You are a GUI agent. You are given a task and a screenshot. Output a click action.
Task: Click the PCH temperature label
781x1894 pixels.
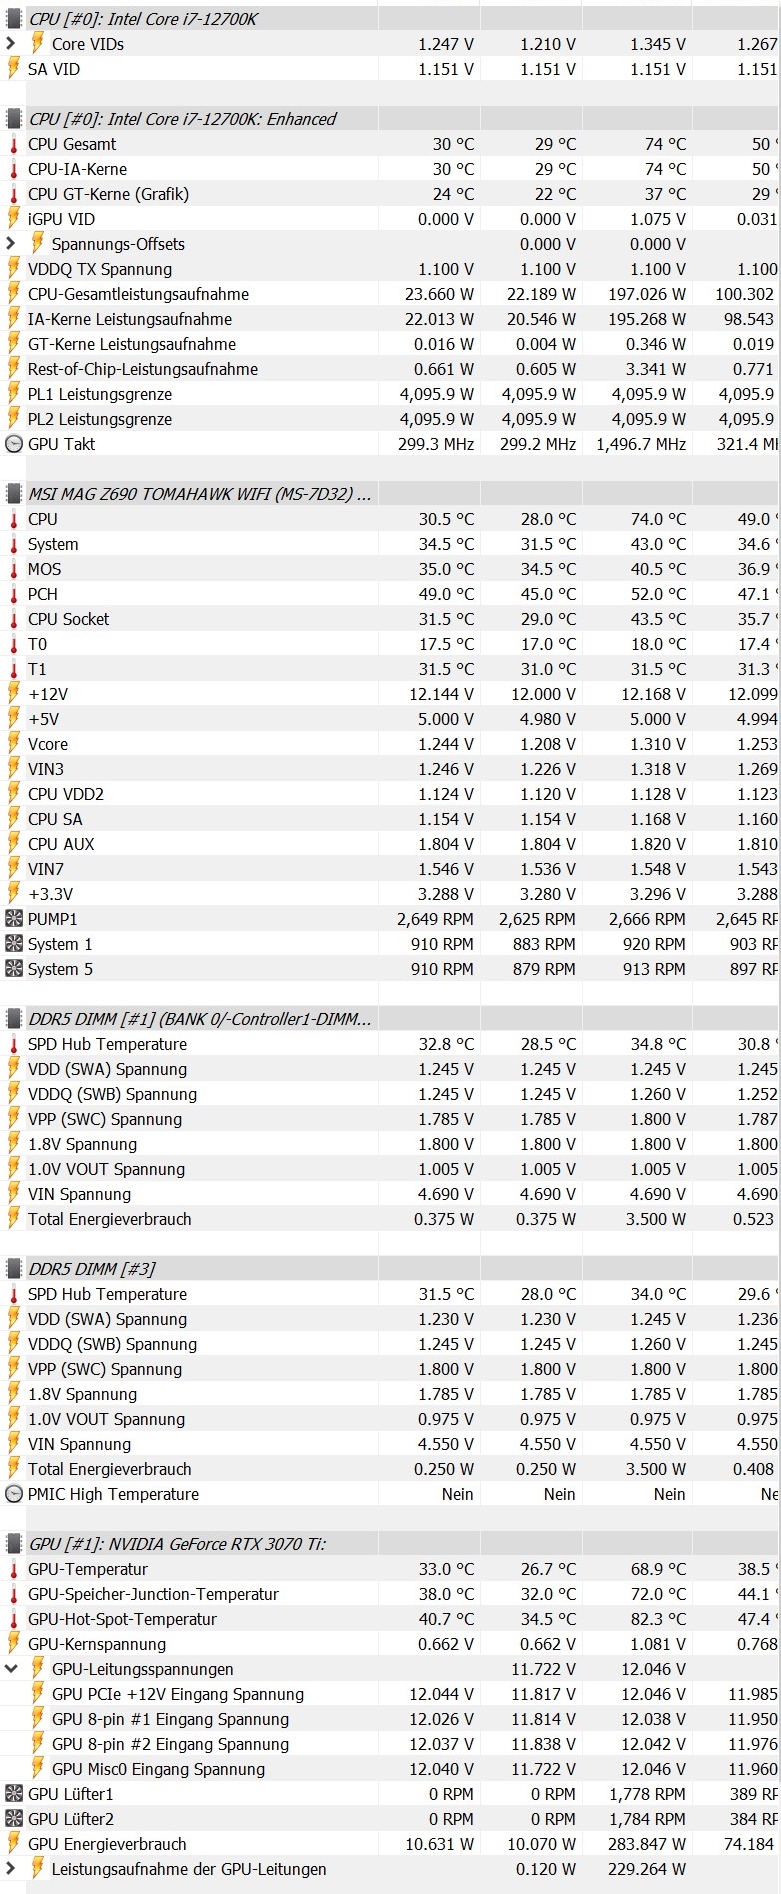click(x=43, y=594)
